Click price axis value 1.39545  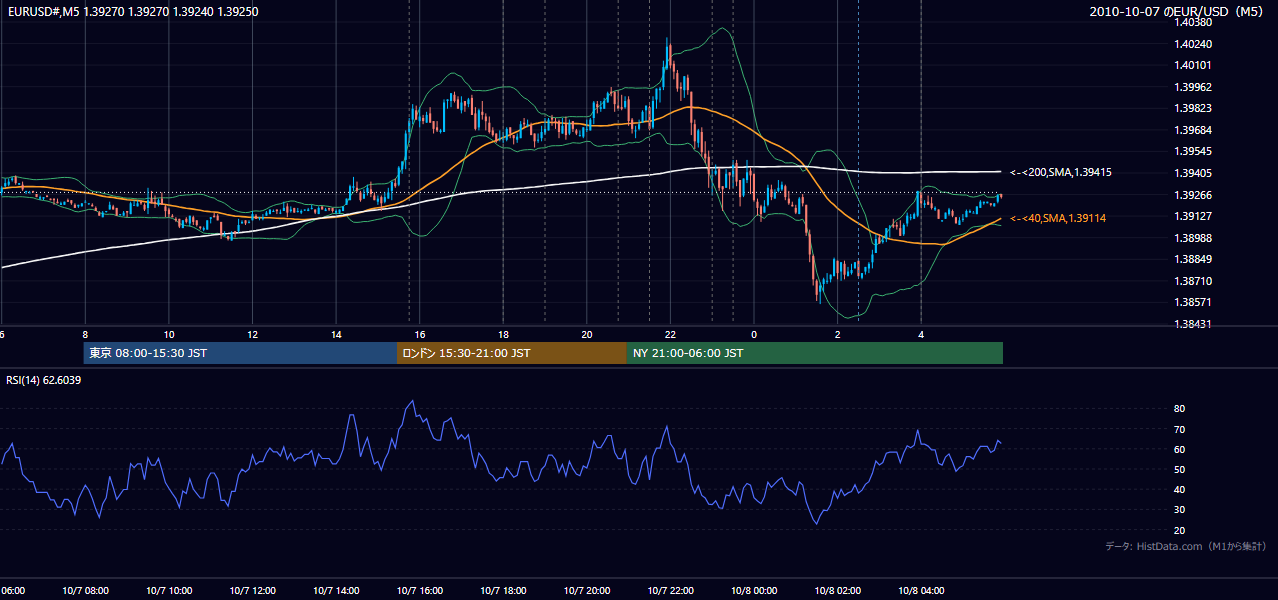[1195, 151]
